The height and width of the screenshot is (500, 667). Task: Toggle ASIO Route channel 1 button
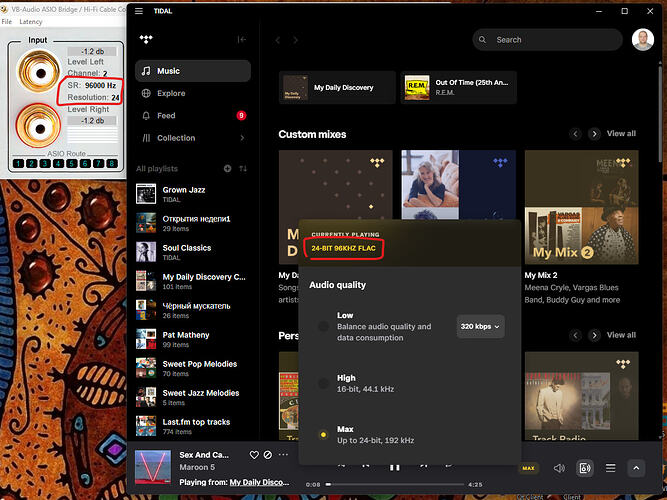pos(18,163)
